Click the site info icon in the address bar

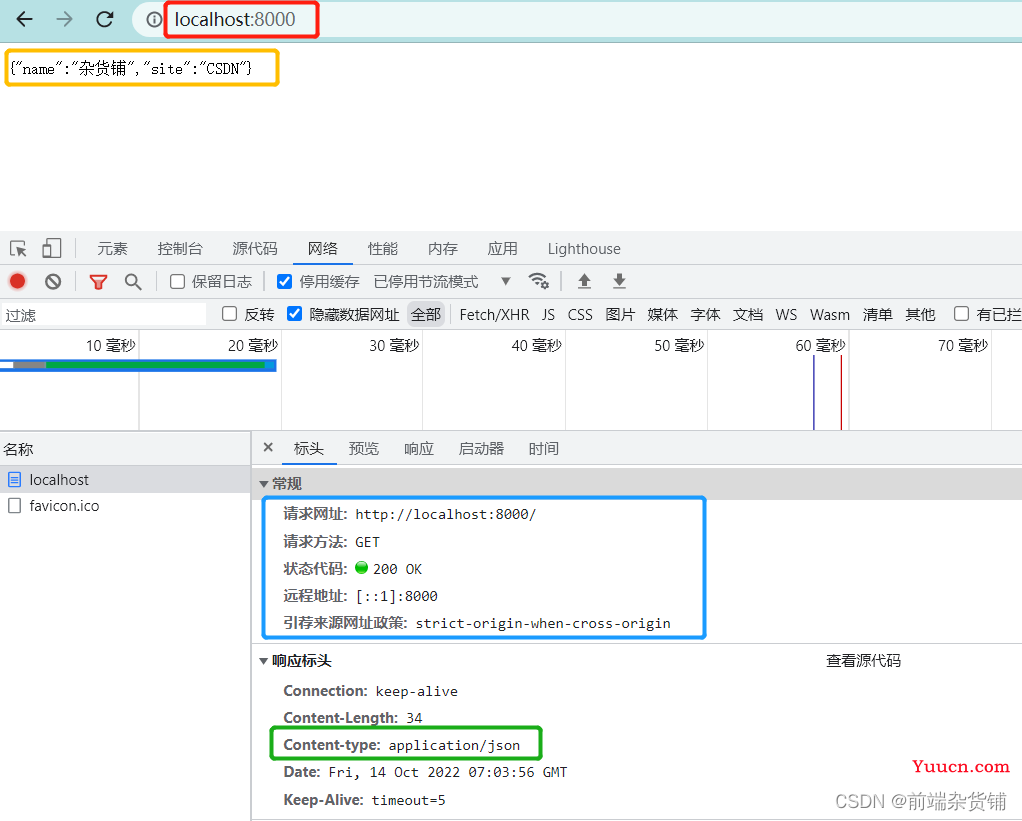pyautogui.click(x=154, y=20)
